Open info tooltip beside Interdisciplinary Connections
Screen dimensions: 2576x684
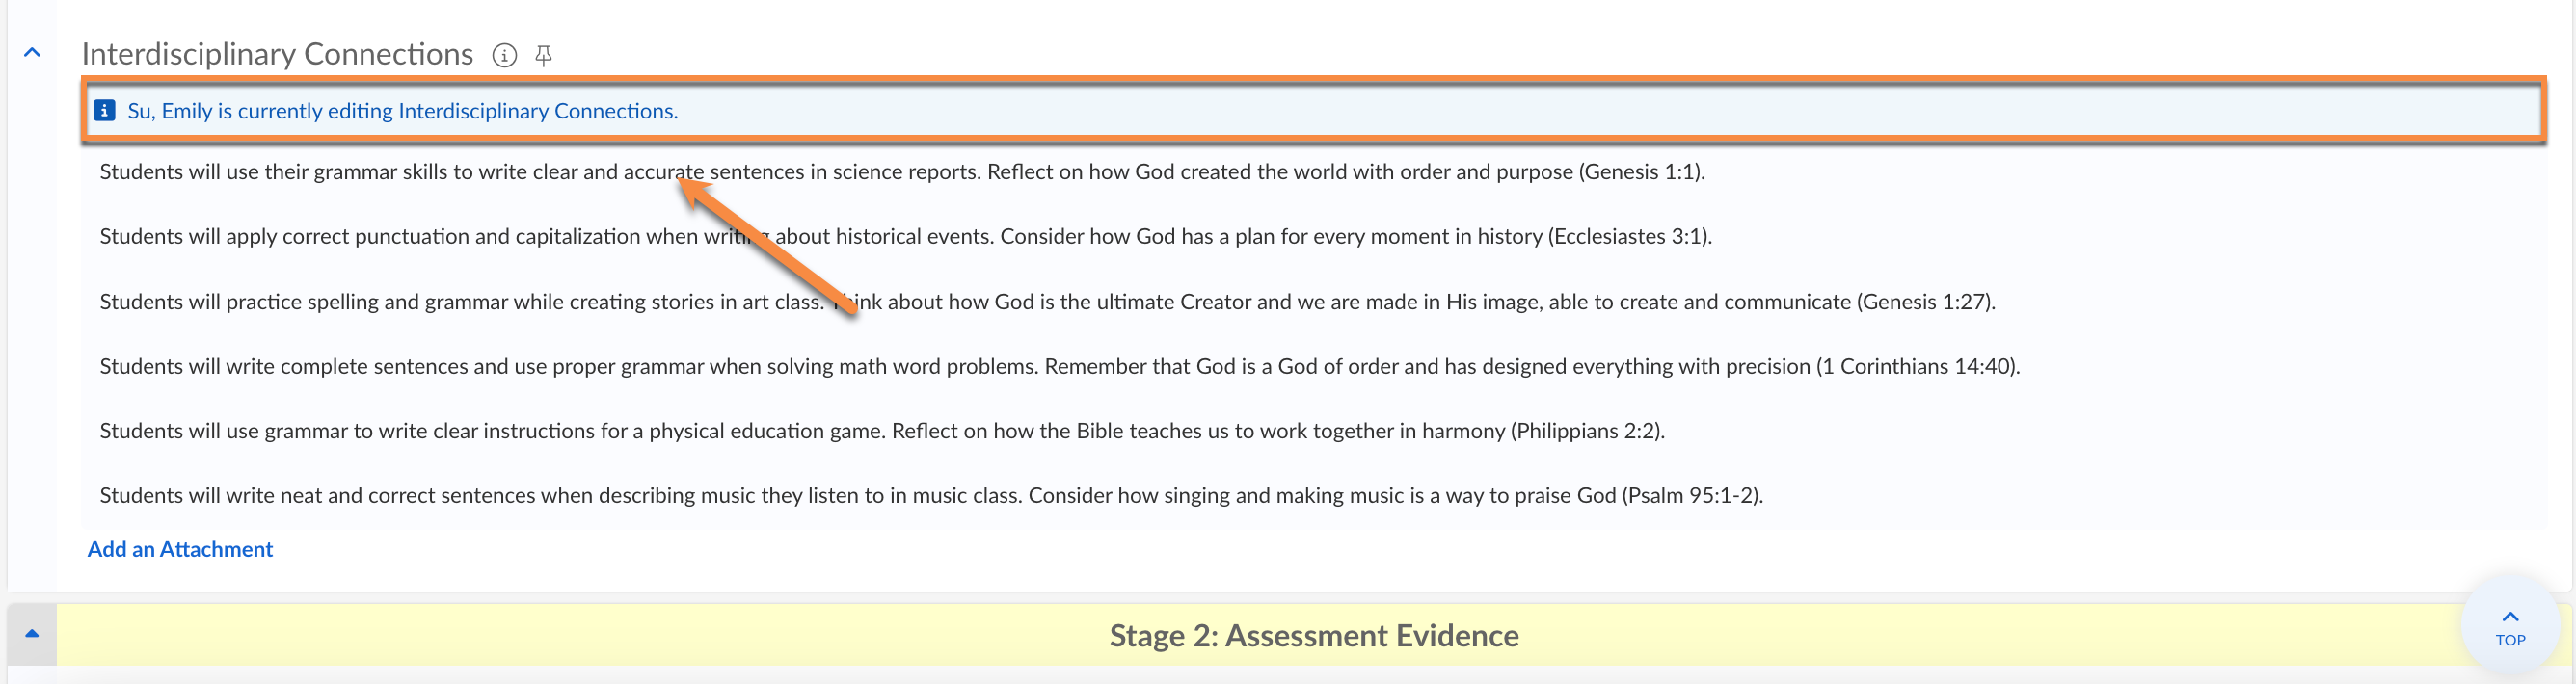click(504, 55)
